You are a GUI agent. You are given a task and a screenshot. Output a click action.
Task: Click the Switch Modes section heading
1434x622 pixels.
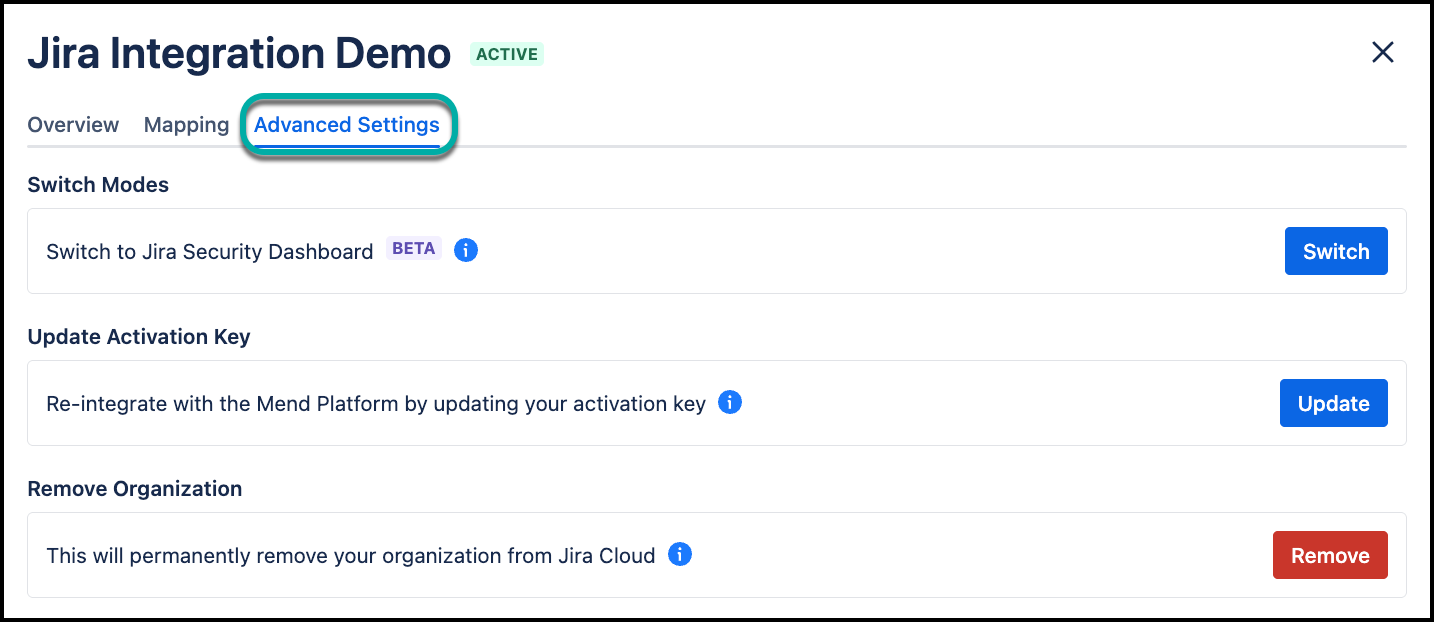pyautogui.click(x=98, y=185)
